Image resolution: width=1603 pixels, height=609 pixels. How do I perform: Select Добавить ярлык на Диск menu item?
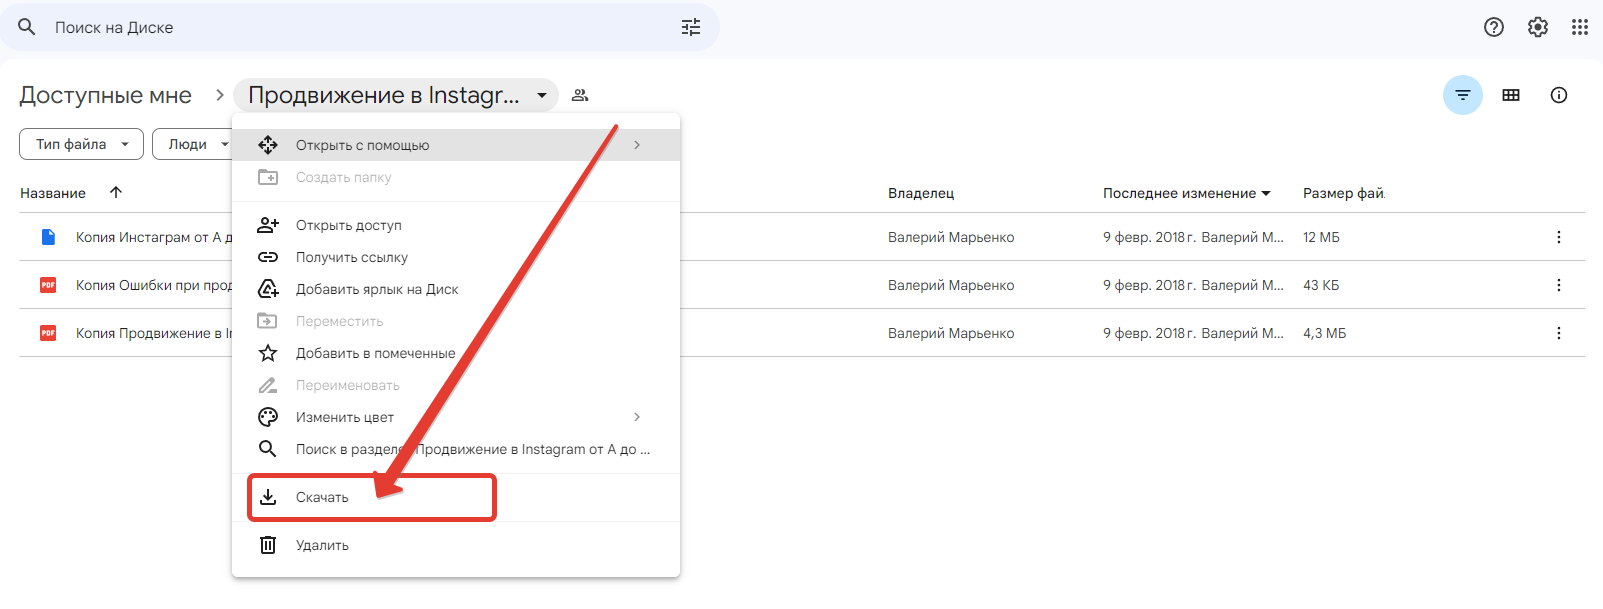tap(456, 289)
